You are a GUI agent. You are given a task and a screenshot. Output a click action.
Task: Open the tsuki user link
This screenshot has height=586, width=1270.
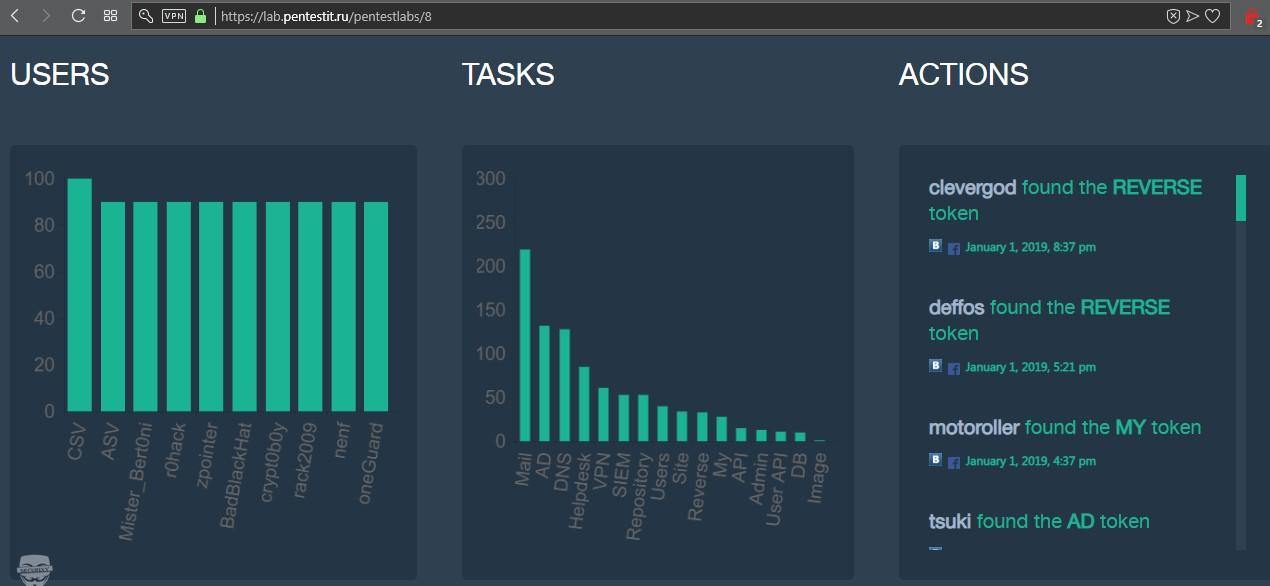click(949, 521)
